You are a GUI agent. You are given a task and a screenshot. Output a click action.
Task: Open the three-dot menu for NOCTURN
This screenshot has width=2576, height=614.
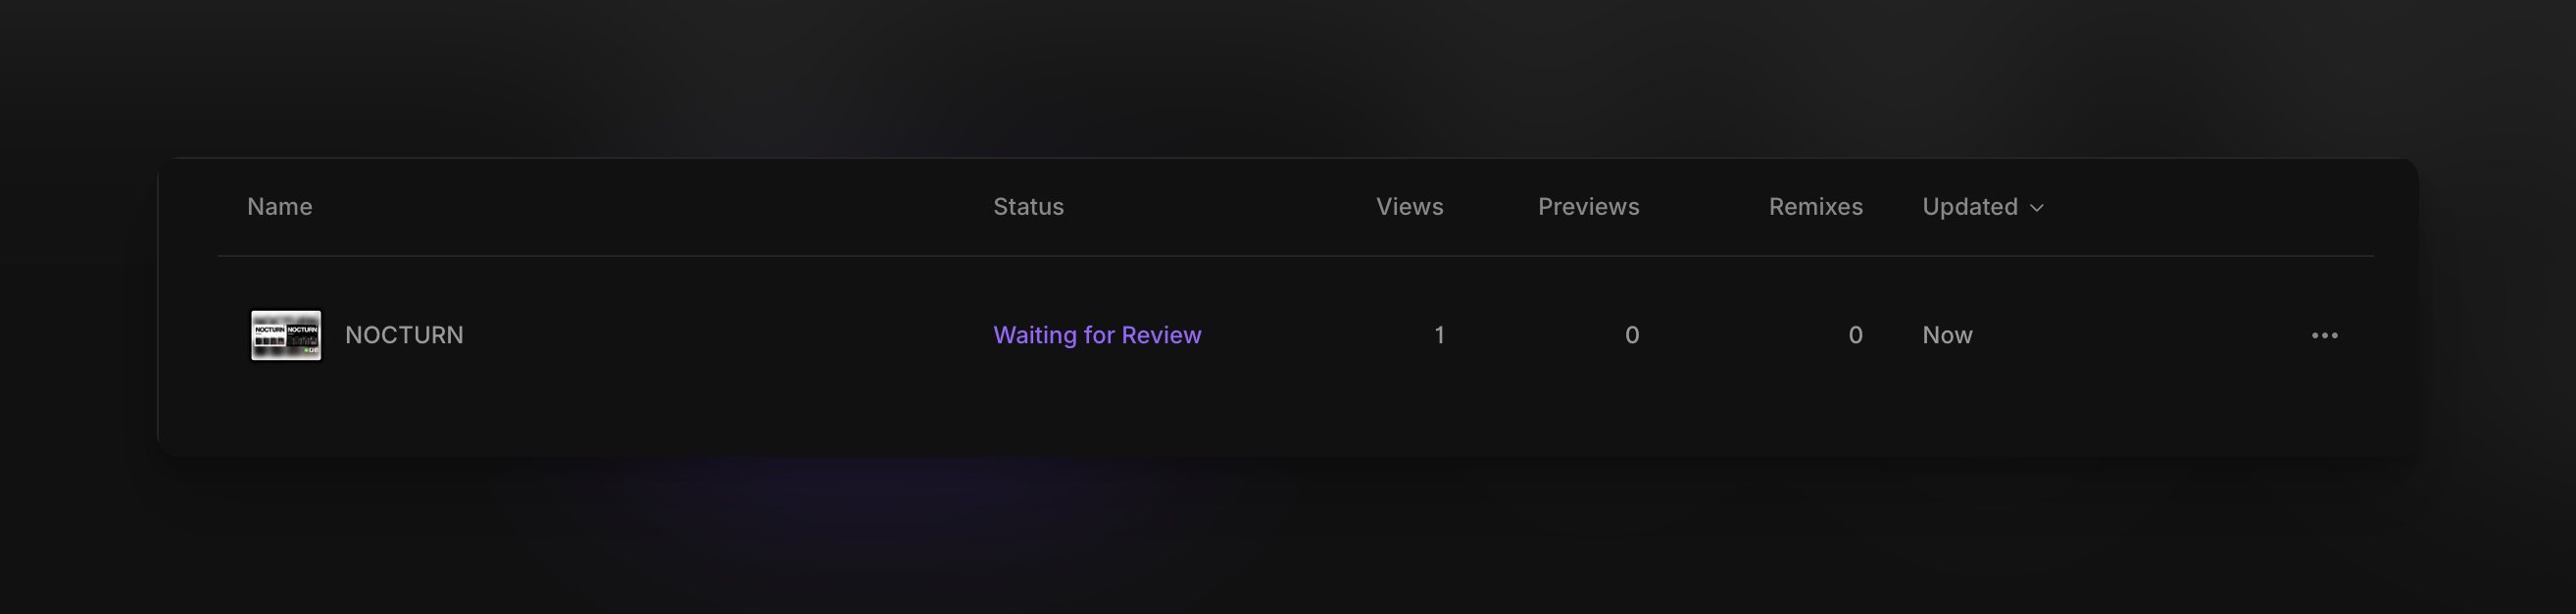click(2324, 335)
